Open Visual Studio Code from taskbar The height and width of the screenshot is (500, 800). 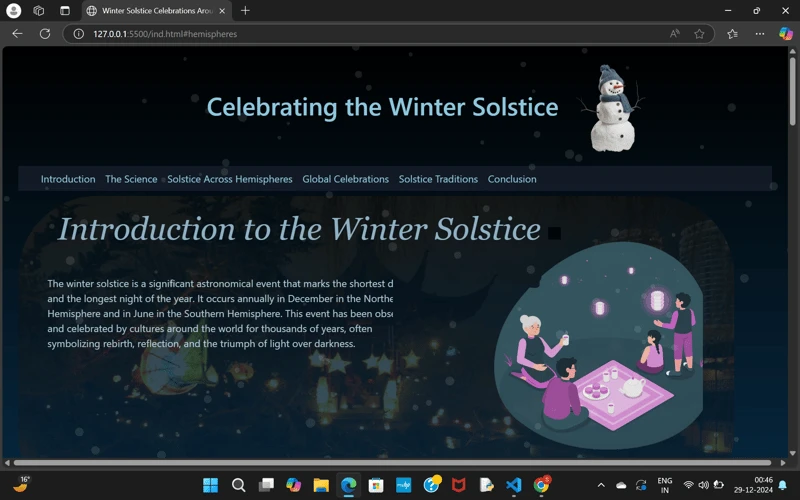coord(513,485)
